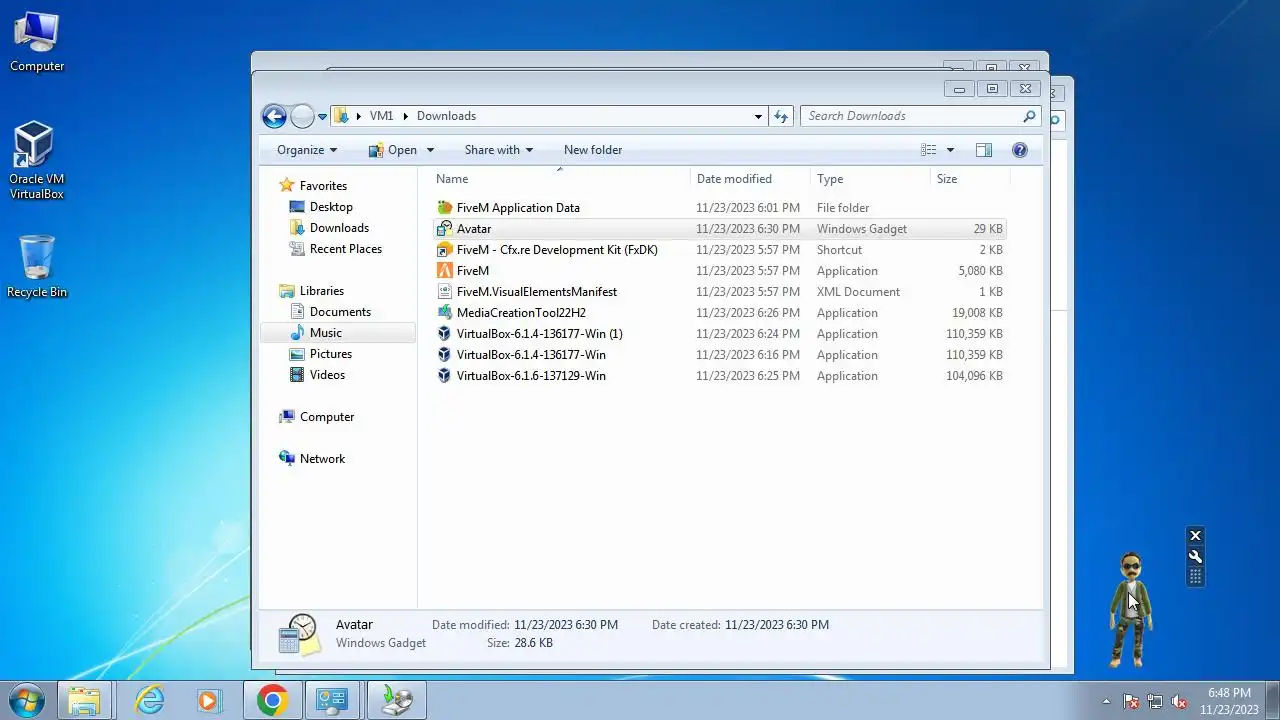This screenshot has width=1280, height=720.
Task: Select the MediaCreationTool22H2 file icon
Action: point(445,313)
